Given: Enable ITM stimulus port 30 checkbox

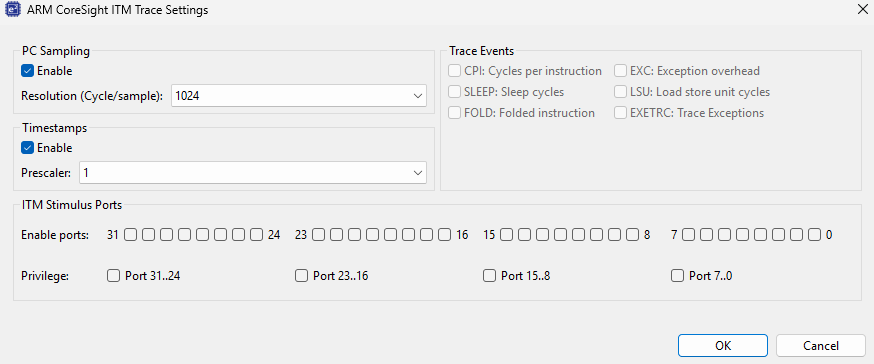Looking at the screenshot, I should pos(148,235).
